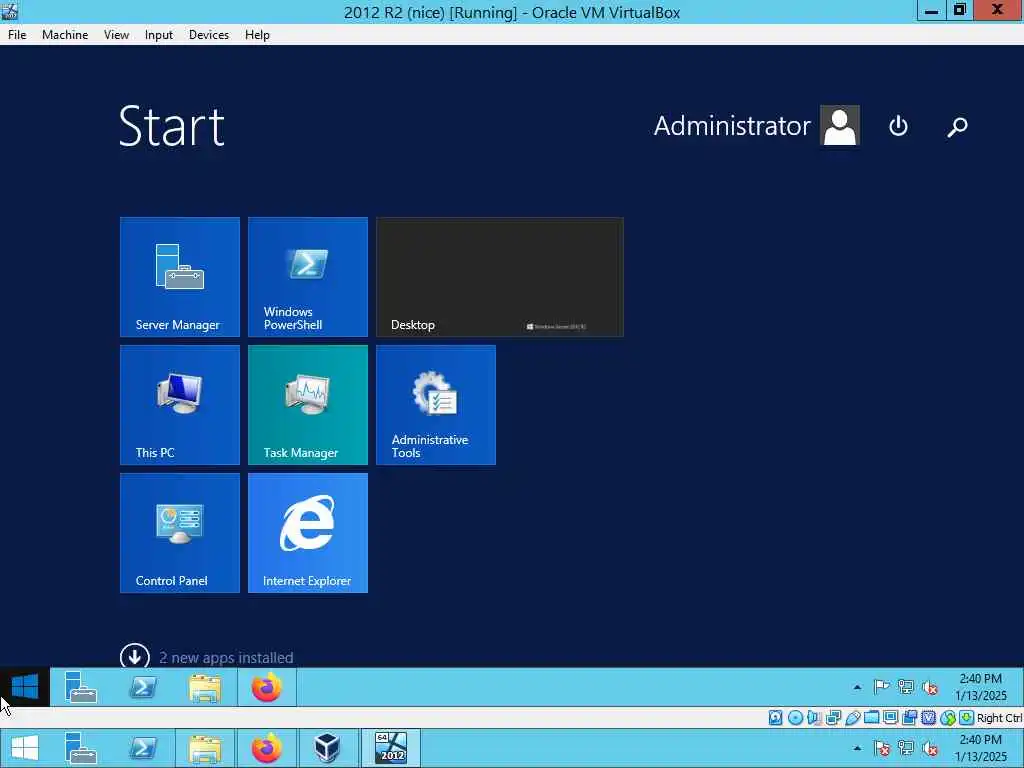This screenshot has width=1024, height=768.
Task: Open the VirtualBox Help menu
Action: [257, 35]
